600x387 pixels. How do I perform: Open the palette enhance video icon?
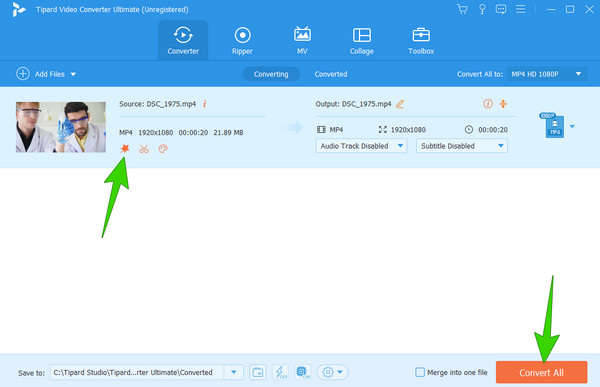163,149
